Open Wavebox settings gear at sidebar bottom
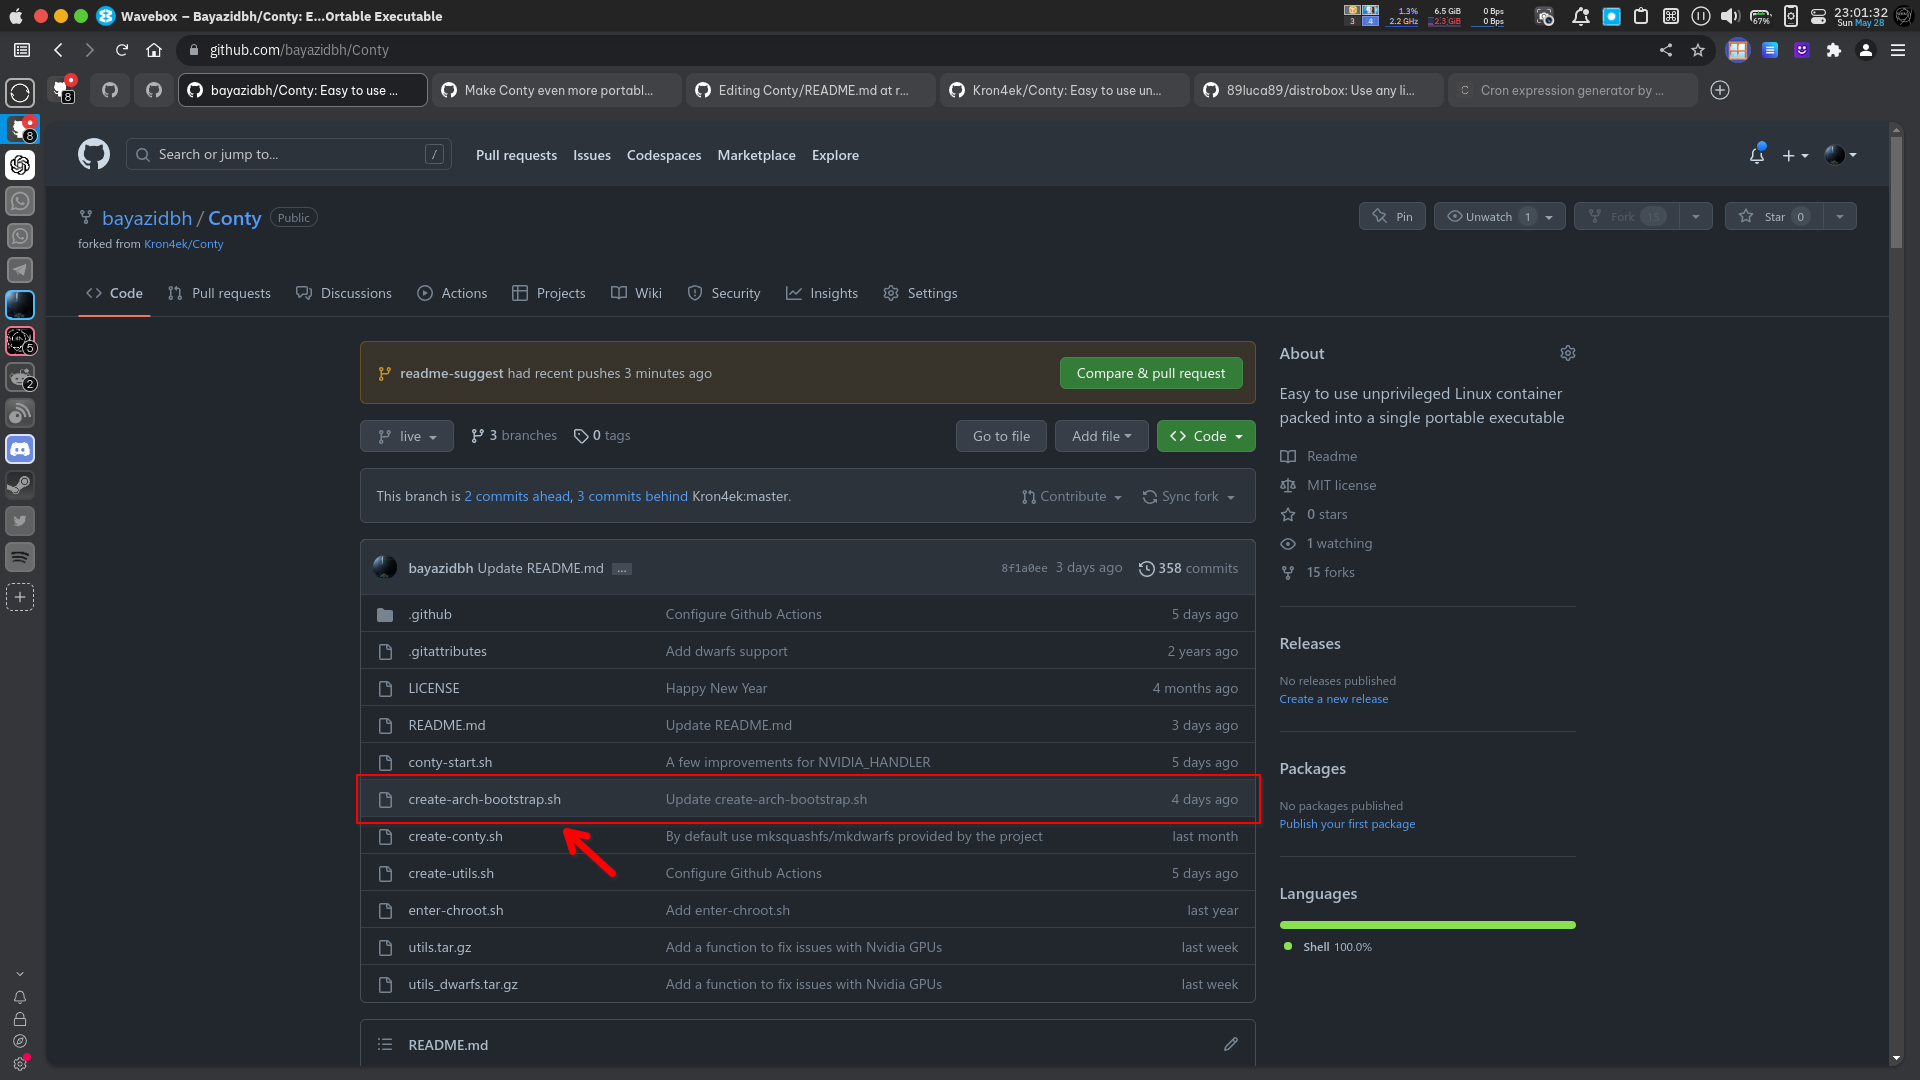This screenshot has height=1080, width=1920. coord(20,1064)
